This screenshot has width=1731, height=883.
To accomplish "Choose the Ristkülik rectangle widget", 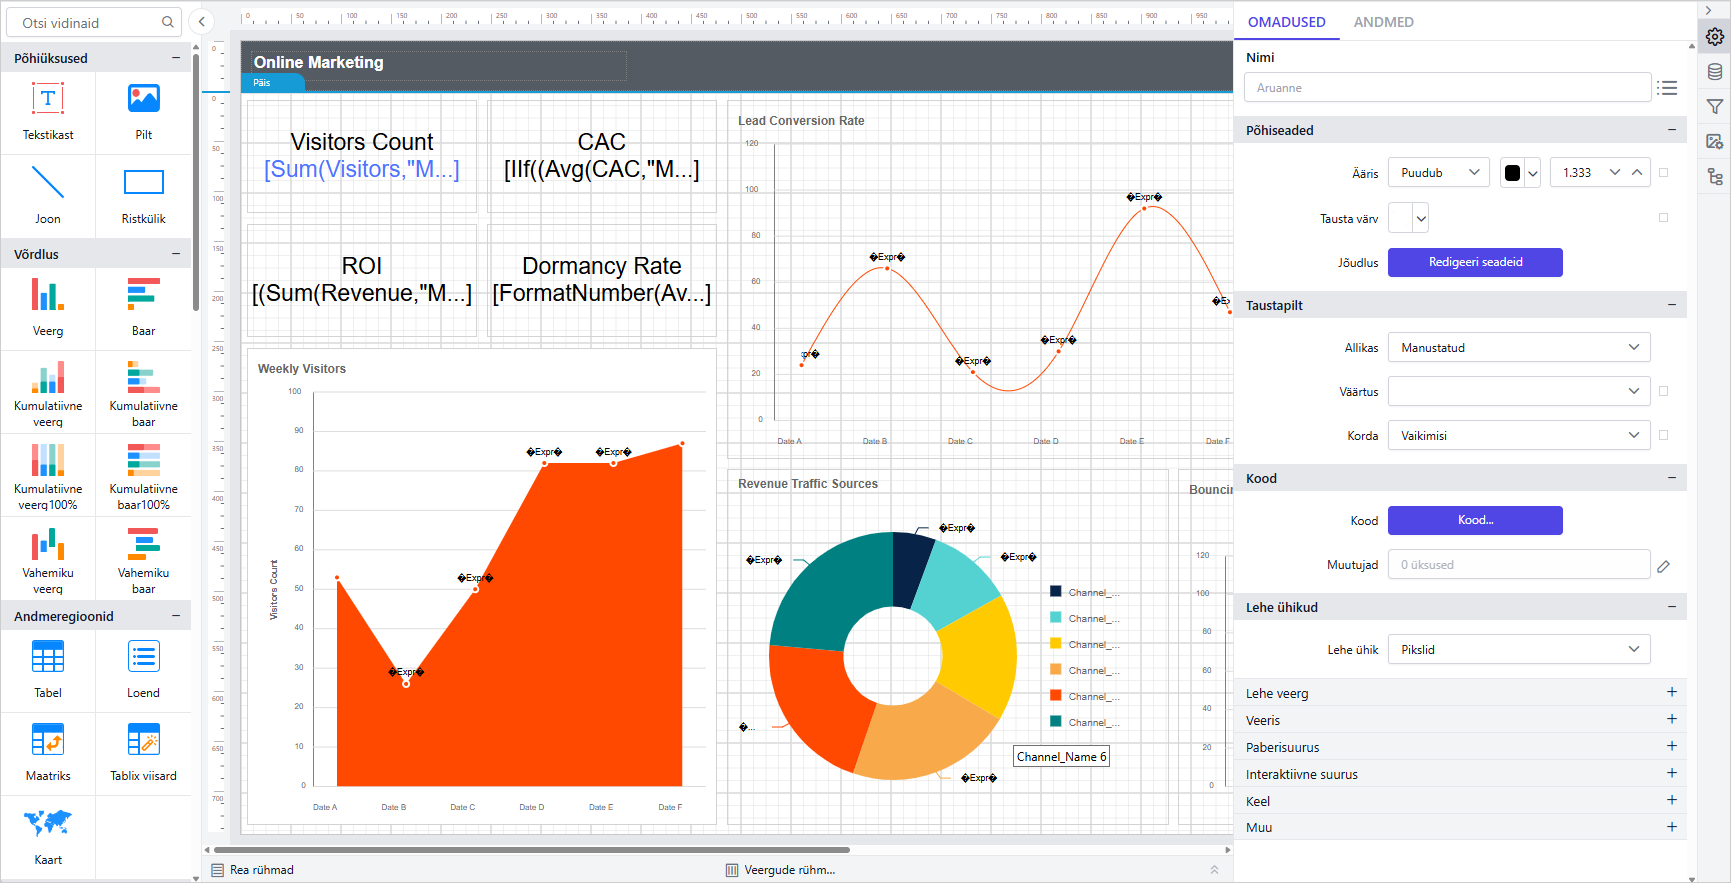I will (x=144, y=196).
